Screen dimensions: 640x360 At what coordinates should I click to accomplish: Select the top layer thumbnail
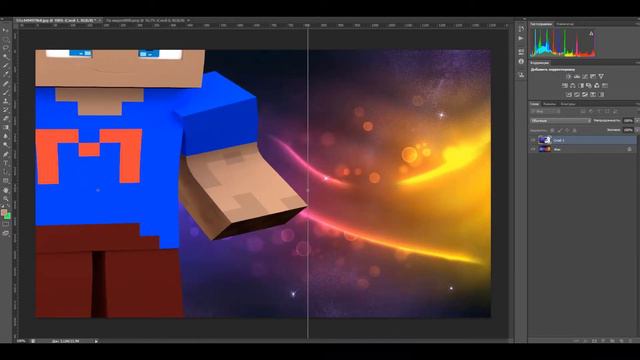(x=544, y=140)
